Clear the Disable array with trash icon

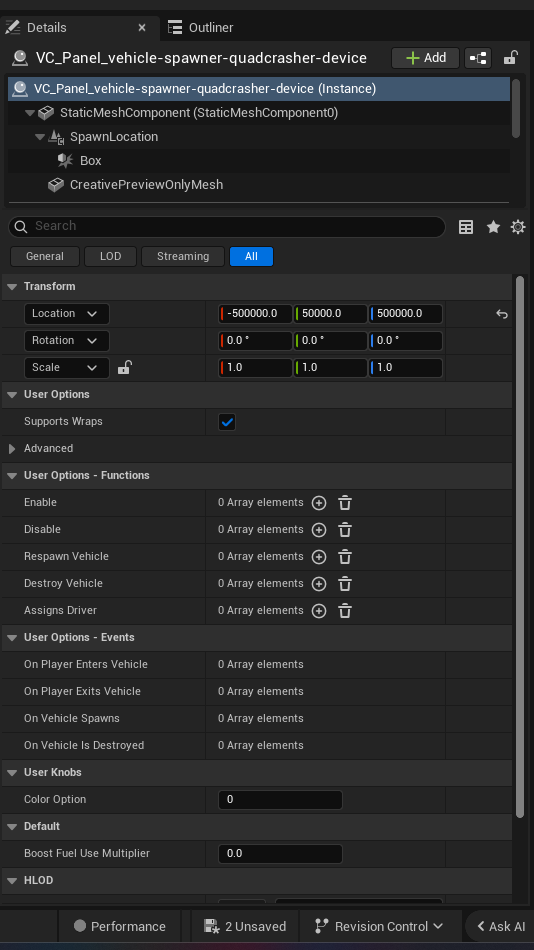click(x=345, y=530)
